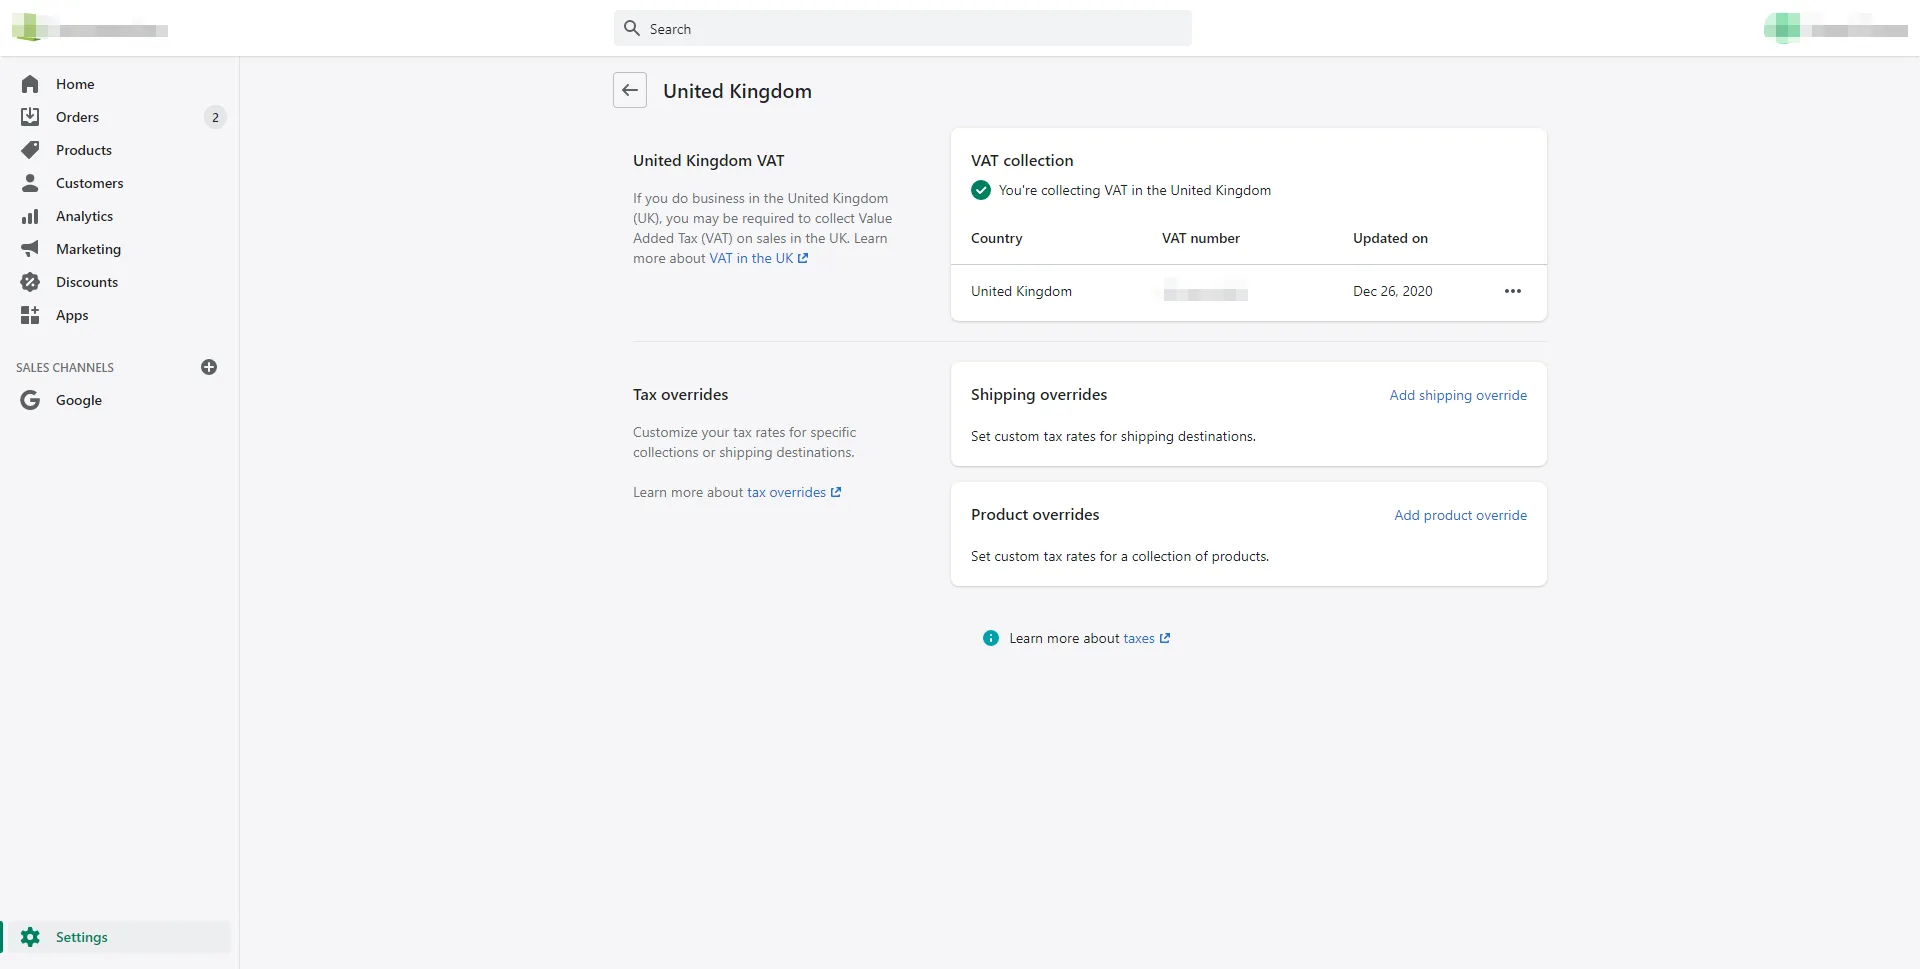Open Orders via its inbox icon
This screenshot has height=969, width=1920.
click(30, 117)
